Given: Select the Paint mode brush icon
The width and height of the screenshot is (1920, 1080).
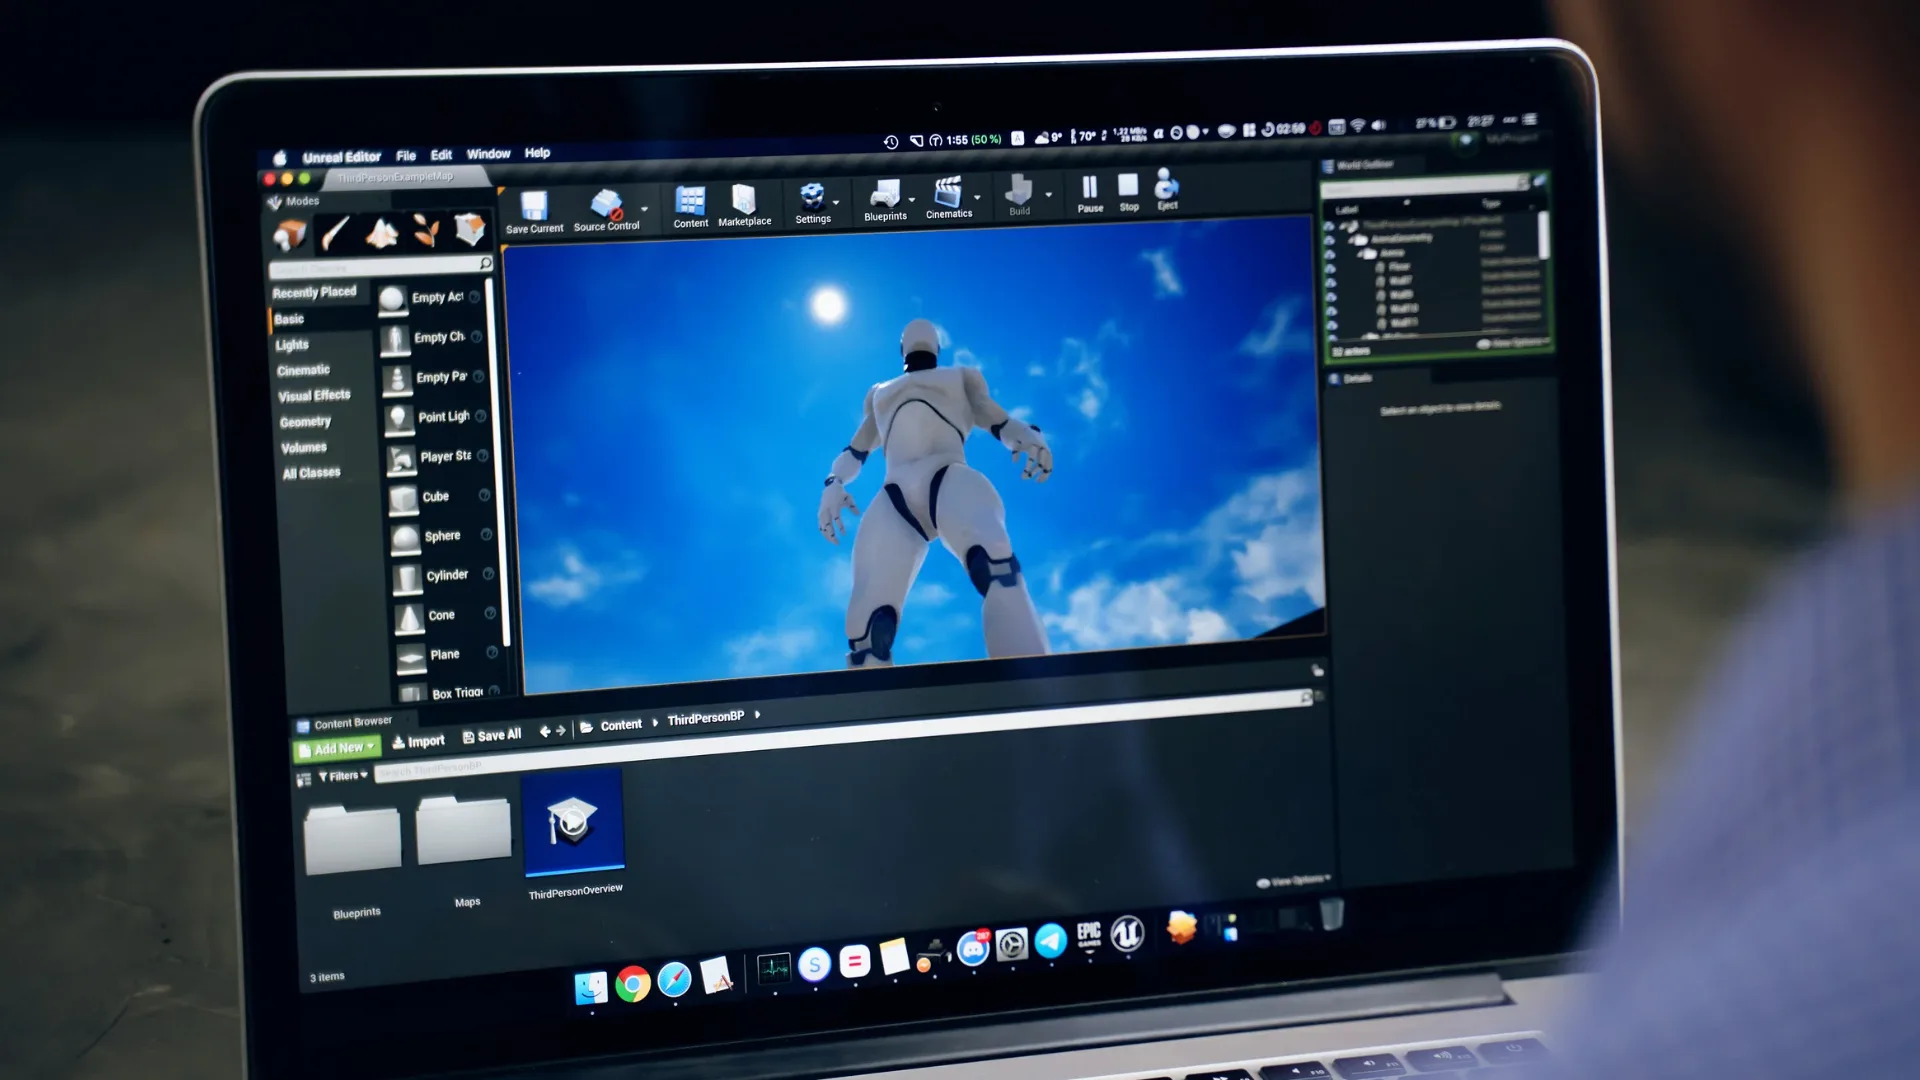Looking at the screenshot, I should [335, 233].
